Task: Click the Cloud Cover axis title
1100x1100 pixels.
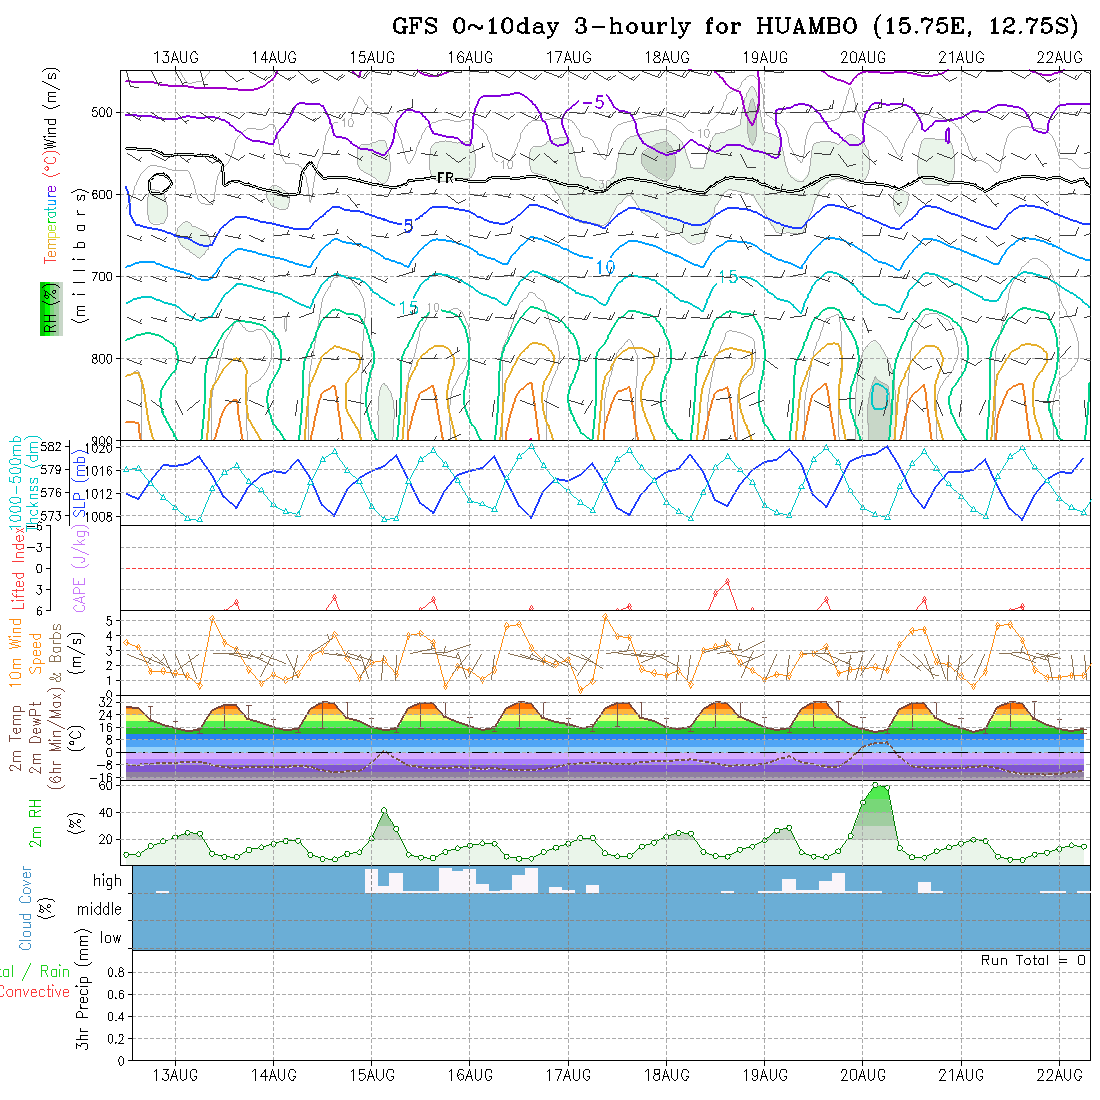Action: pyautogui.click(x=26, y=908)
